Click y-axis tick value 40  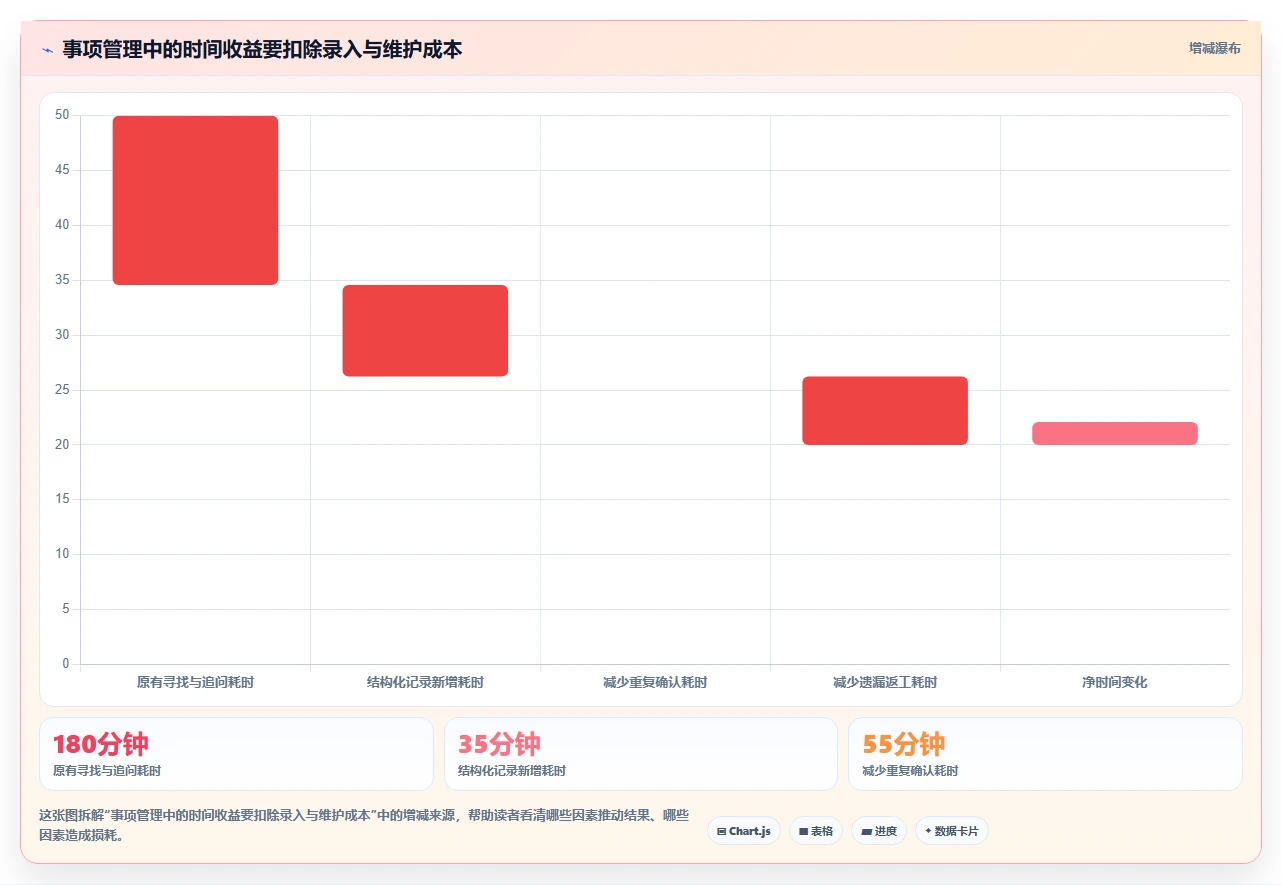62,225
